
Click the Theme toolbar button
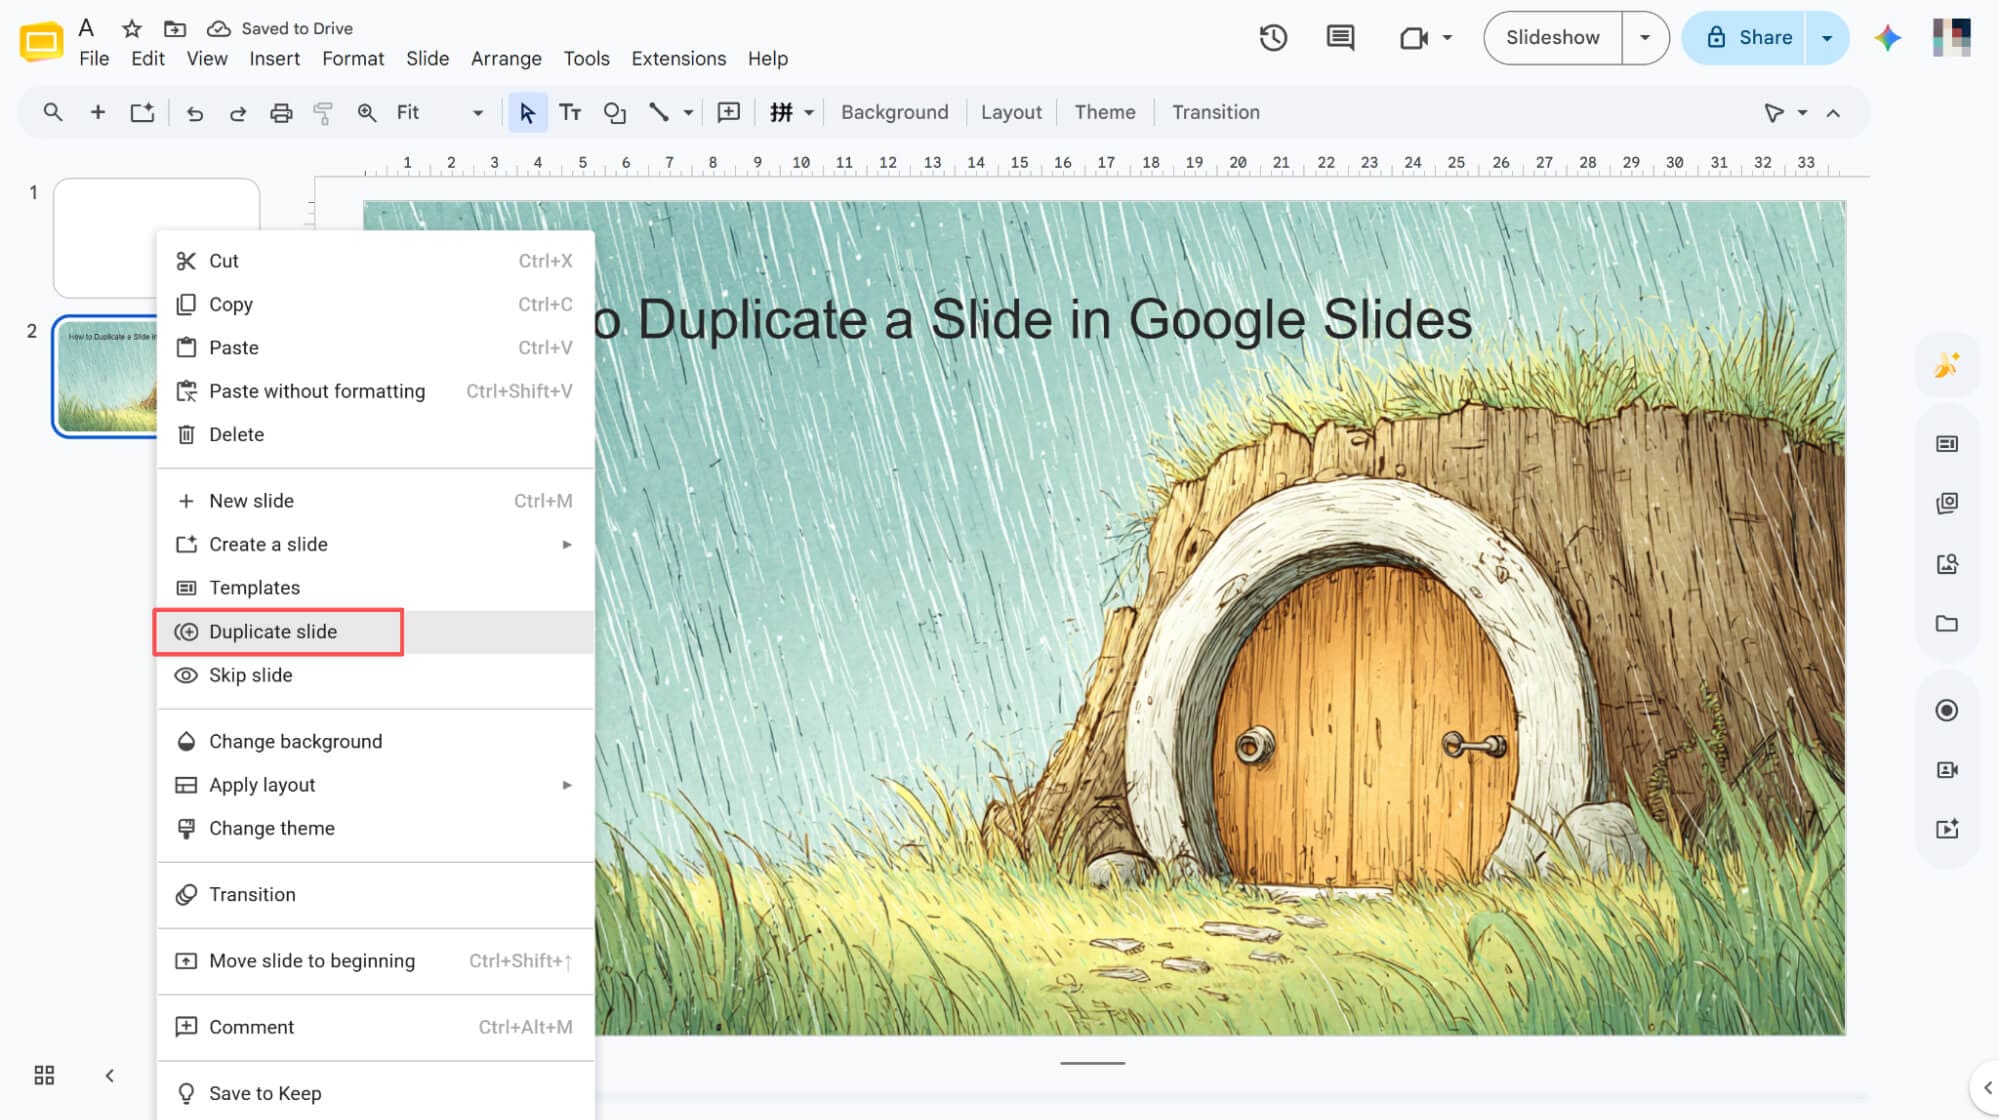pos(1105,113)
